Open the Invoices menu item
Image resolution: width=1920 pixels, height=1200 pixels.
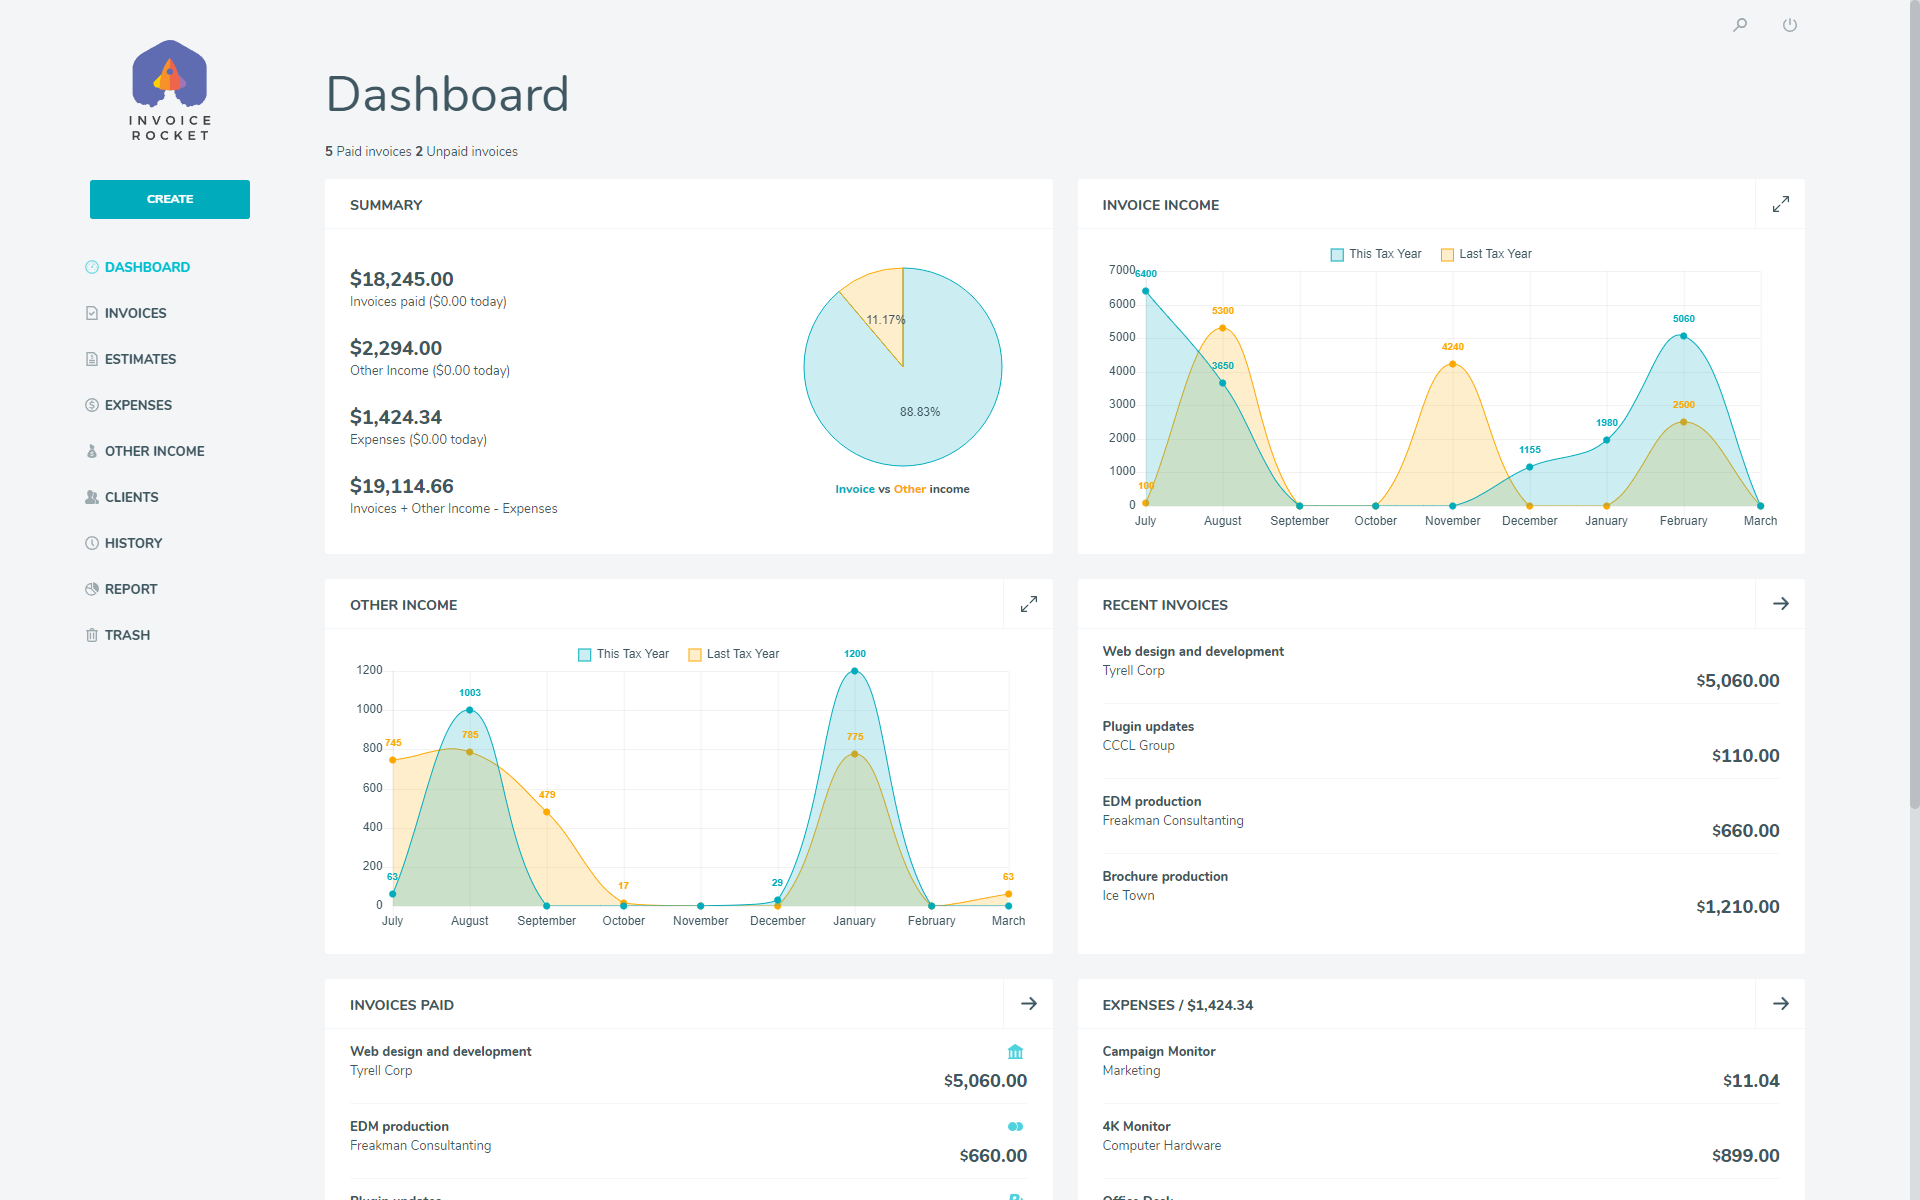point(135,313)
